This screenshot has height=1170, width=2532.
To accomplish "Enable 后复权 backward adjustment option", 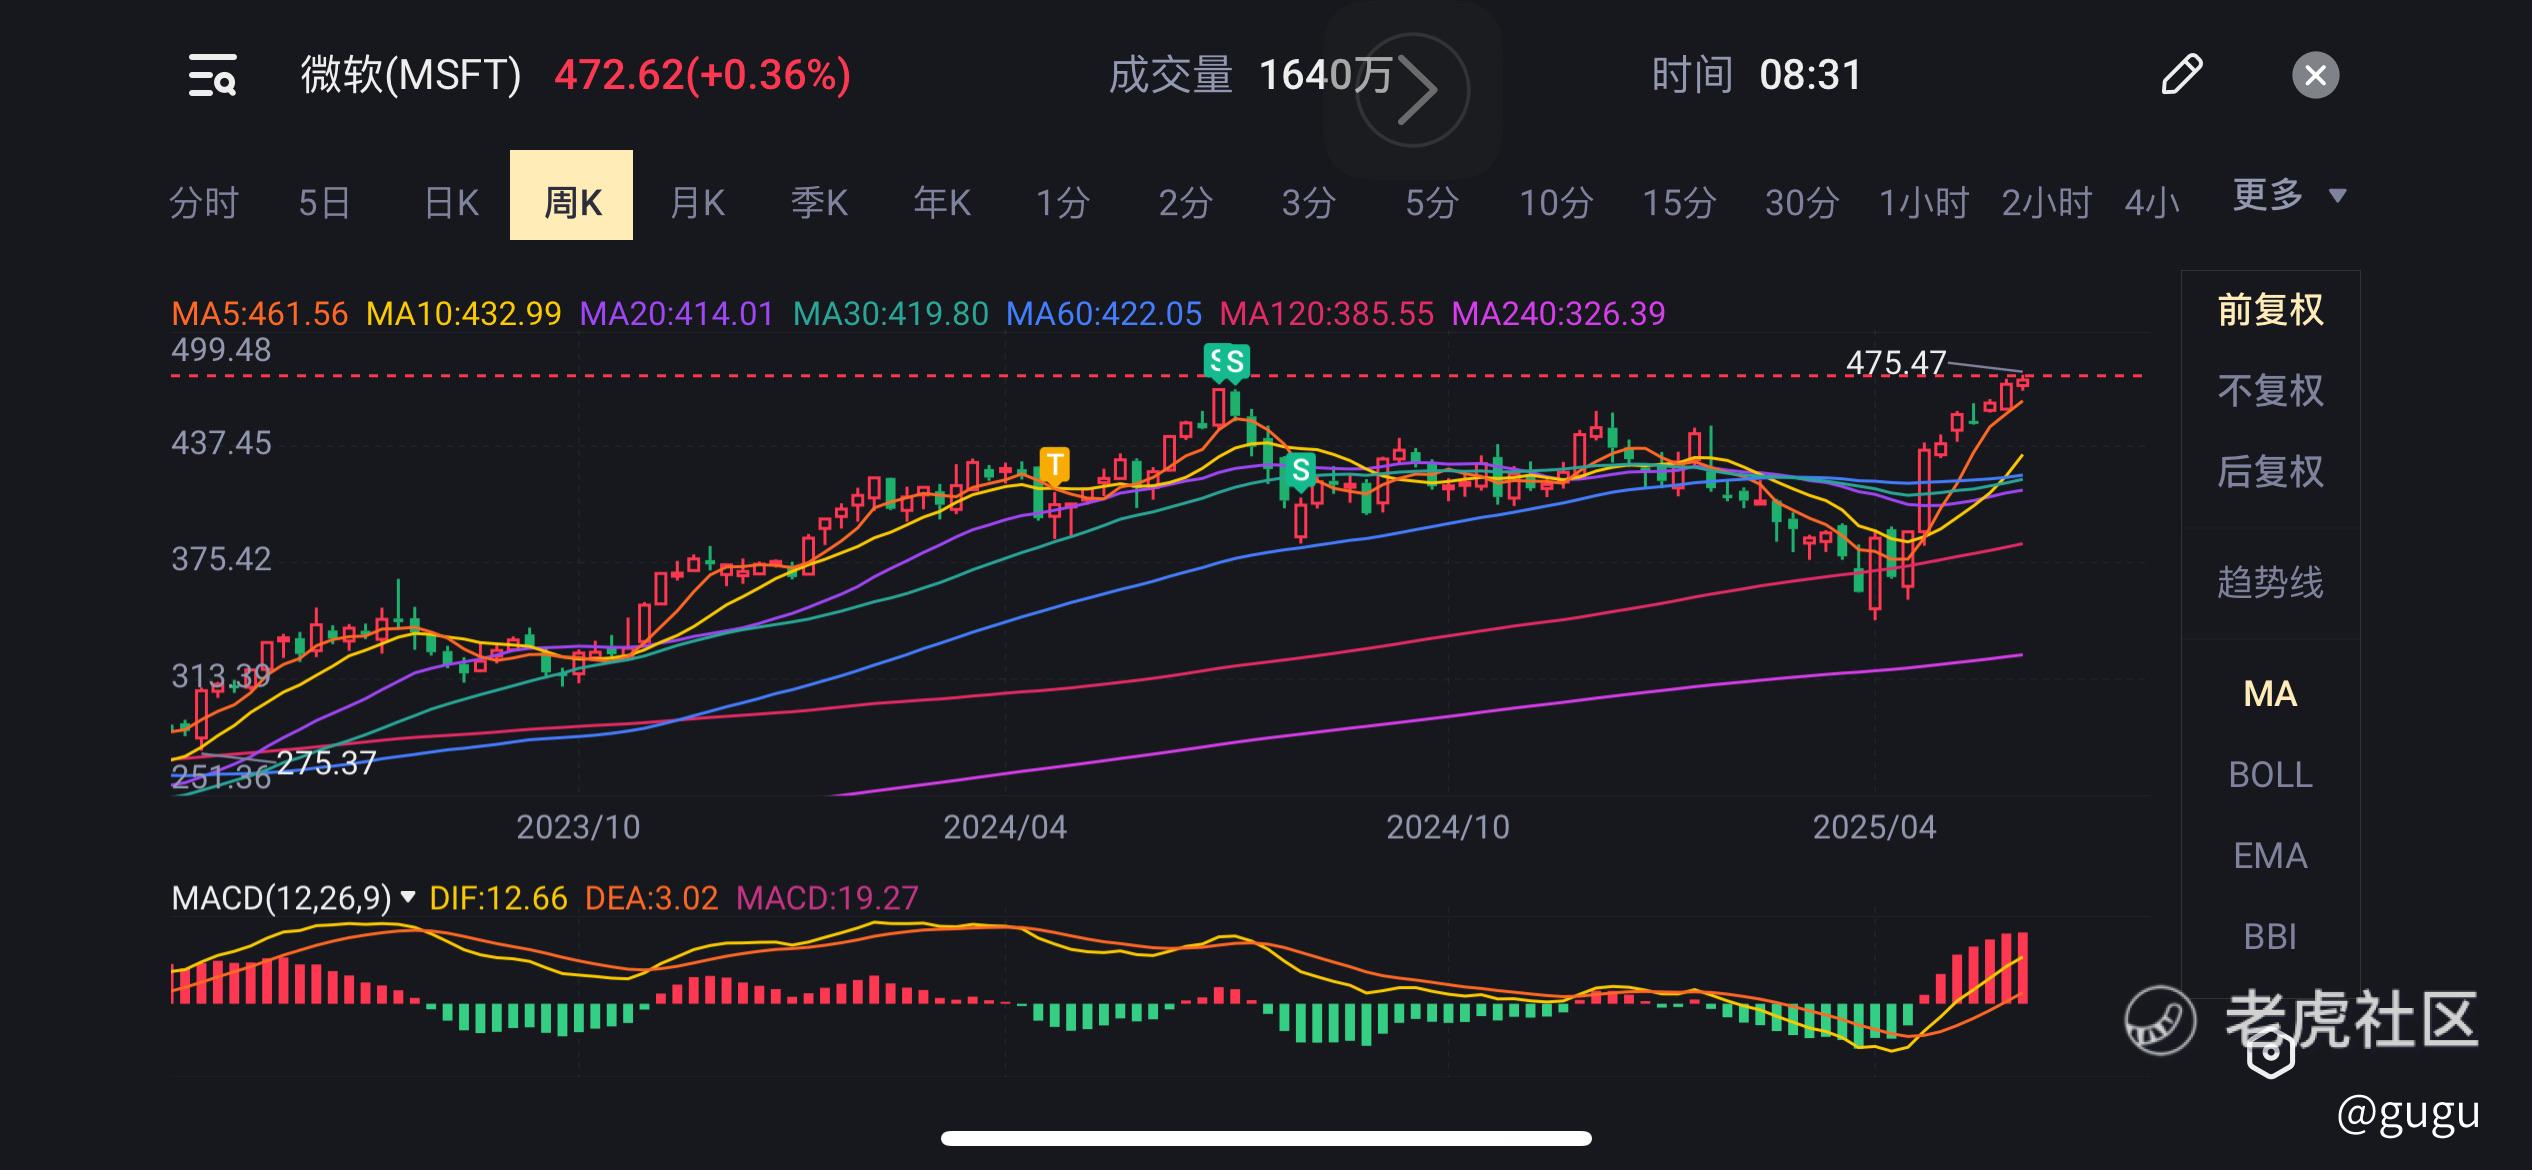I will (x=2270, y=472).
